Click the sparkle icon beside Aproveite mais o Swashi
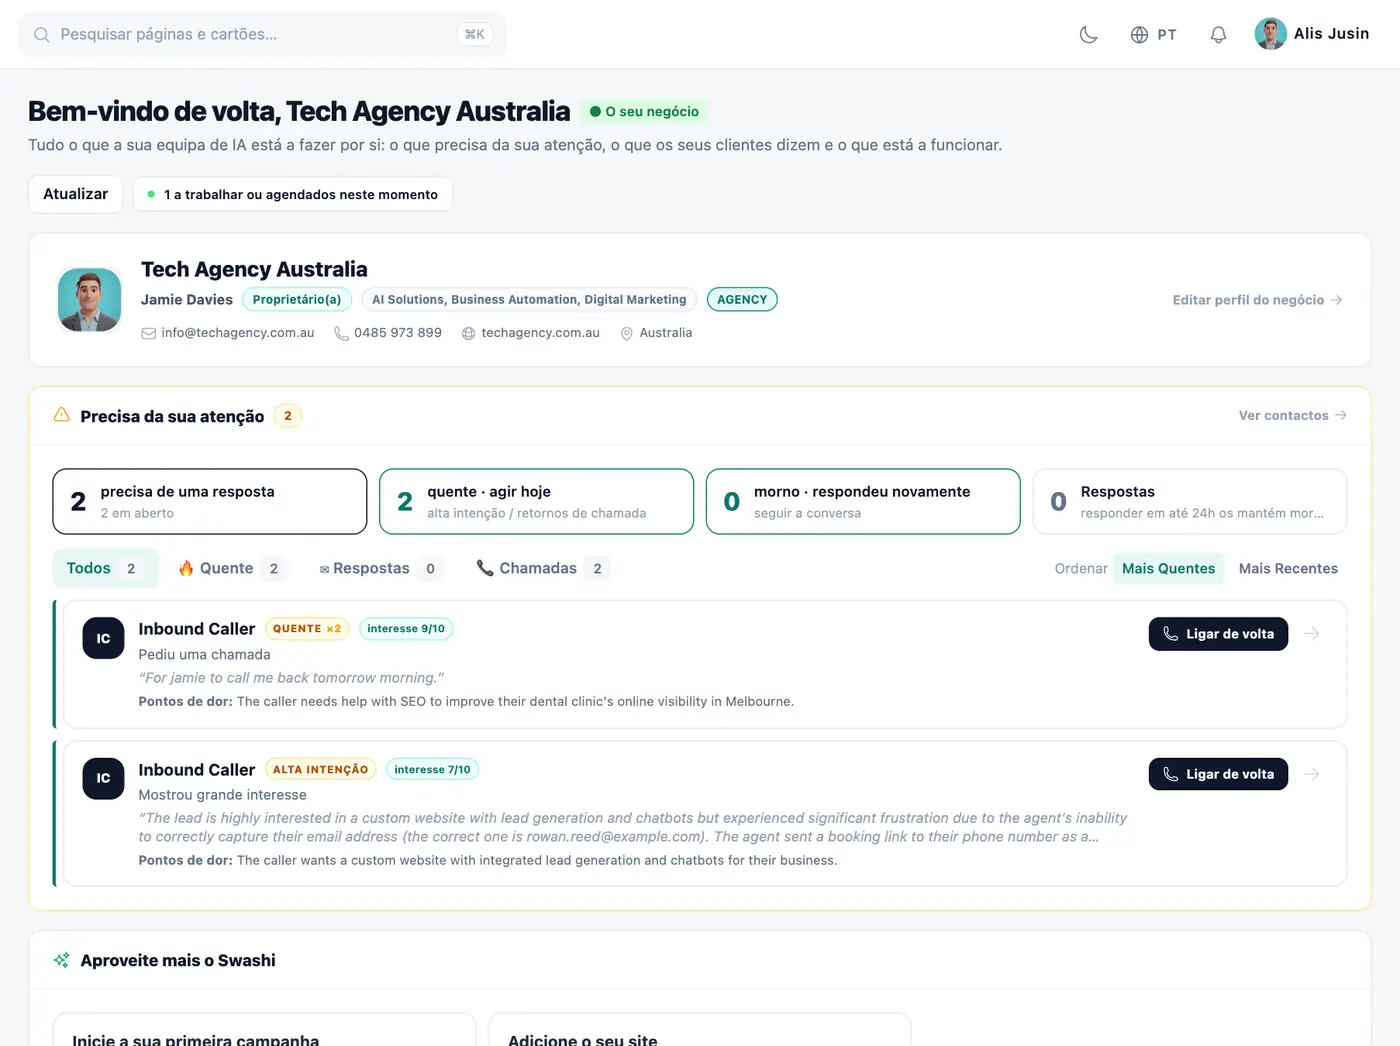This screenshot has height=1046, width=1400. point(62,960)
